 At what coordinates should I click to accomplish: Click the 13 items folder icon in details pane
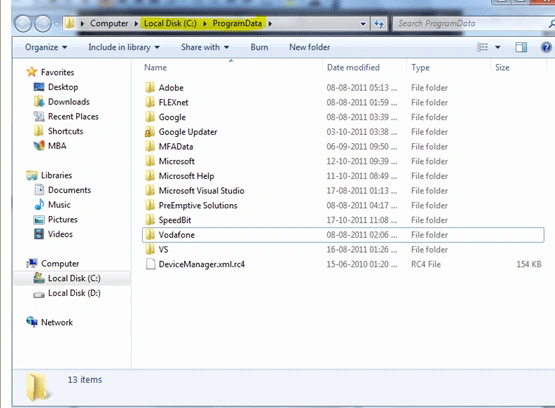(x=37, y=387)
